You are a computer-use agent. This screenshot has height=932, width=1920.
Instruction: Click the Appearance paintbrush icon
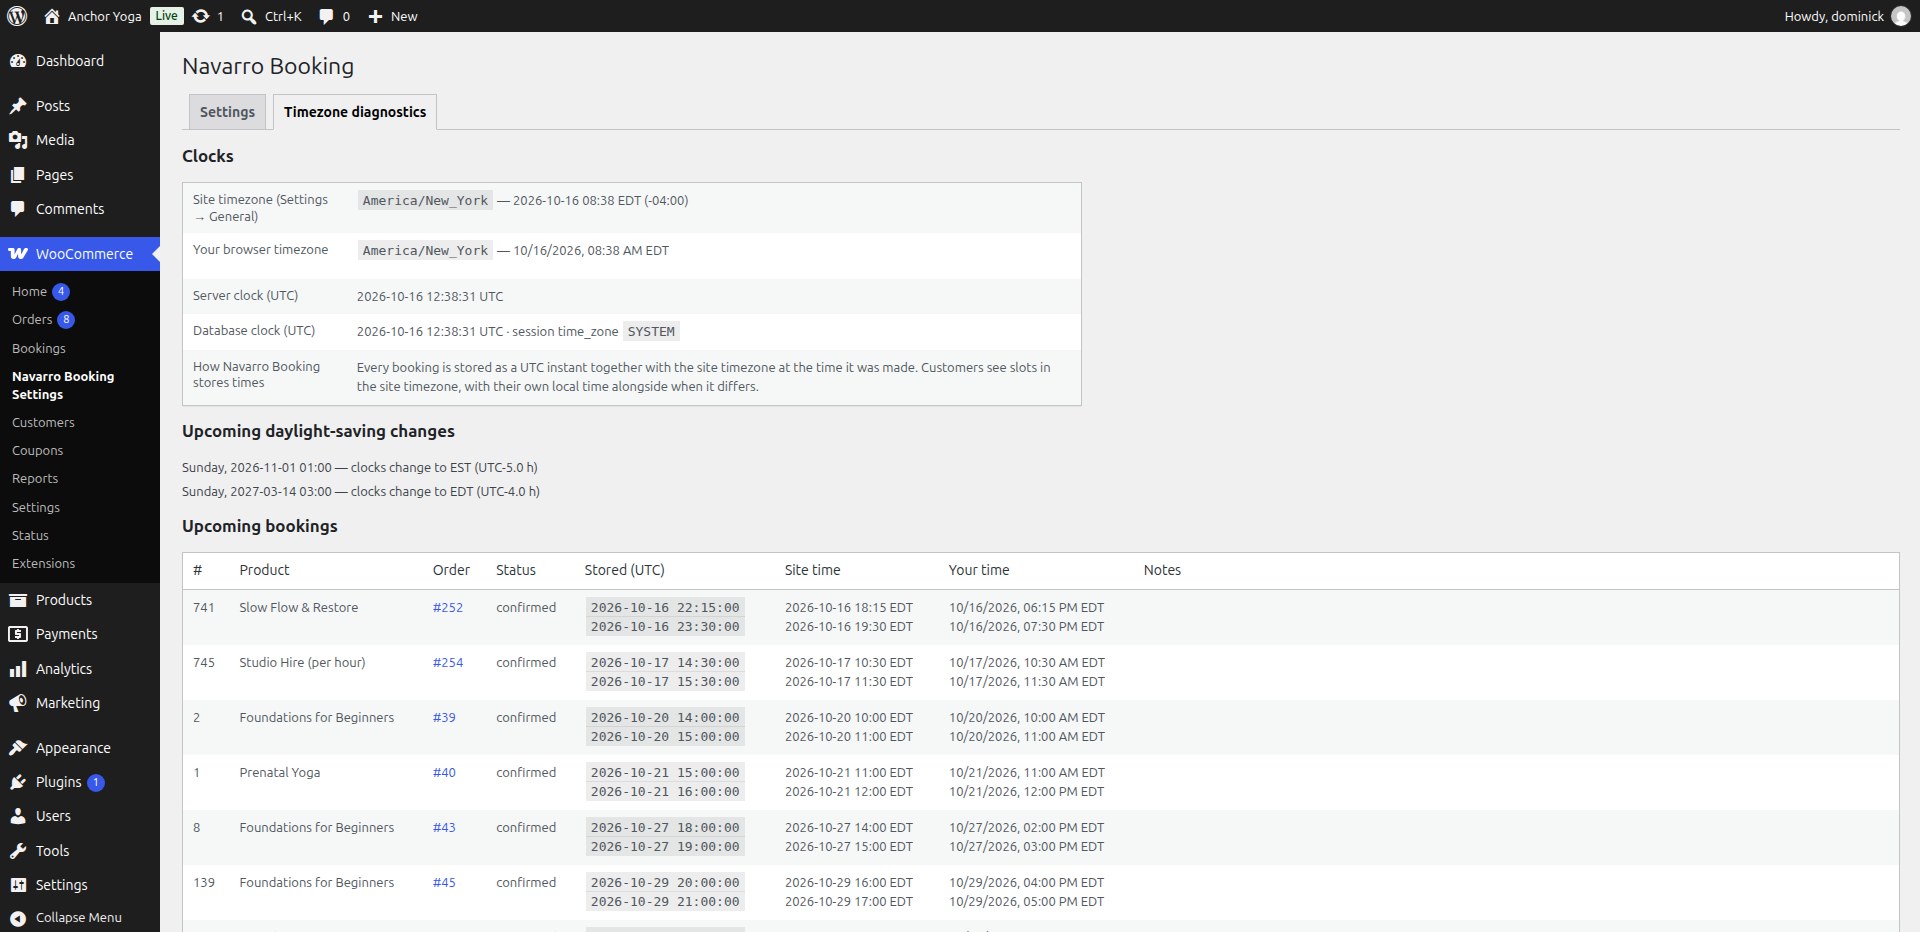click(18, 748)
